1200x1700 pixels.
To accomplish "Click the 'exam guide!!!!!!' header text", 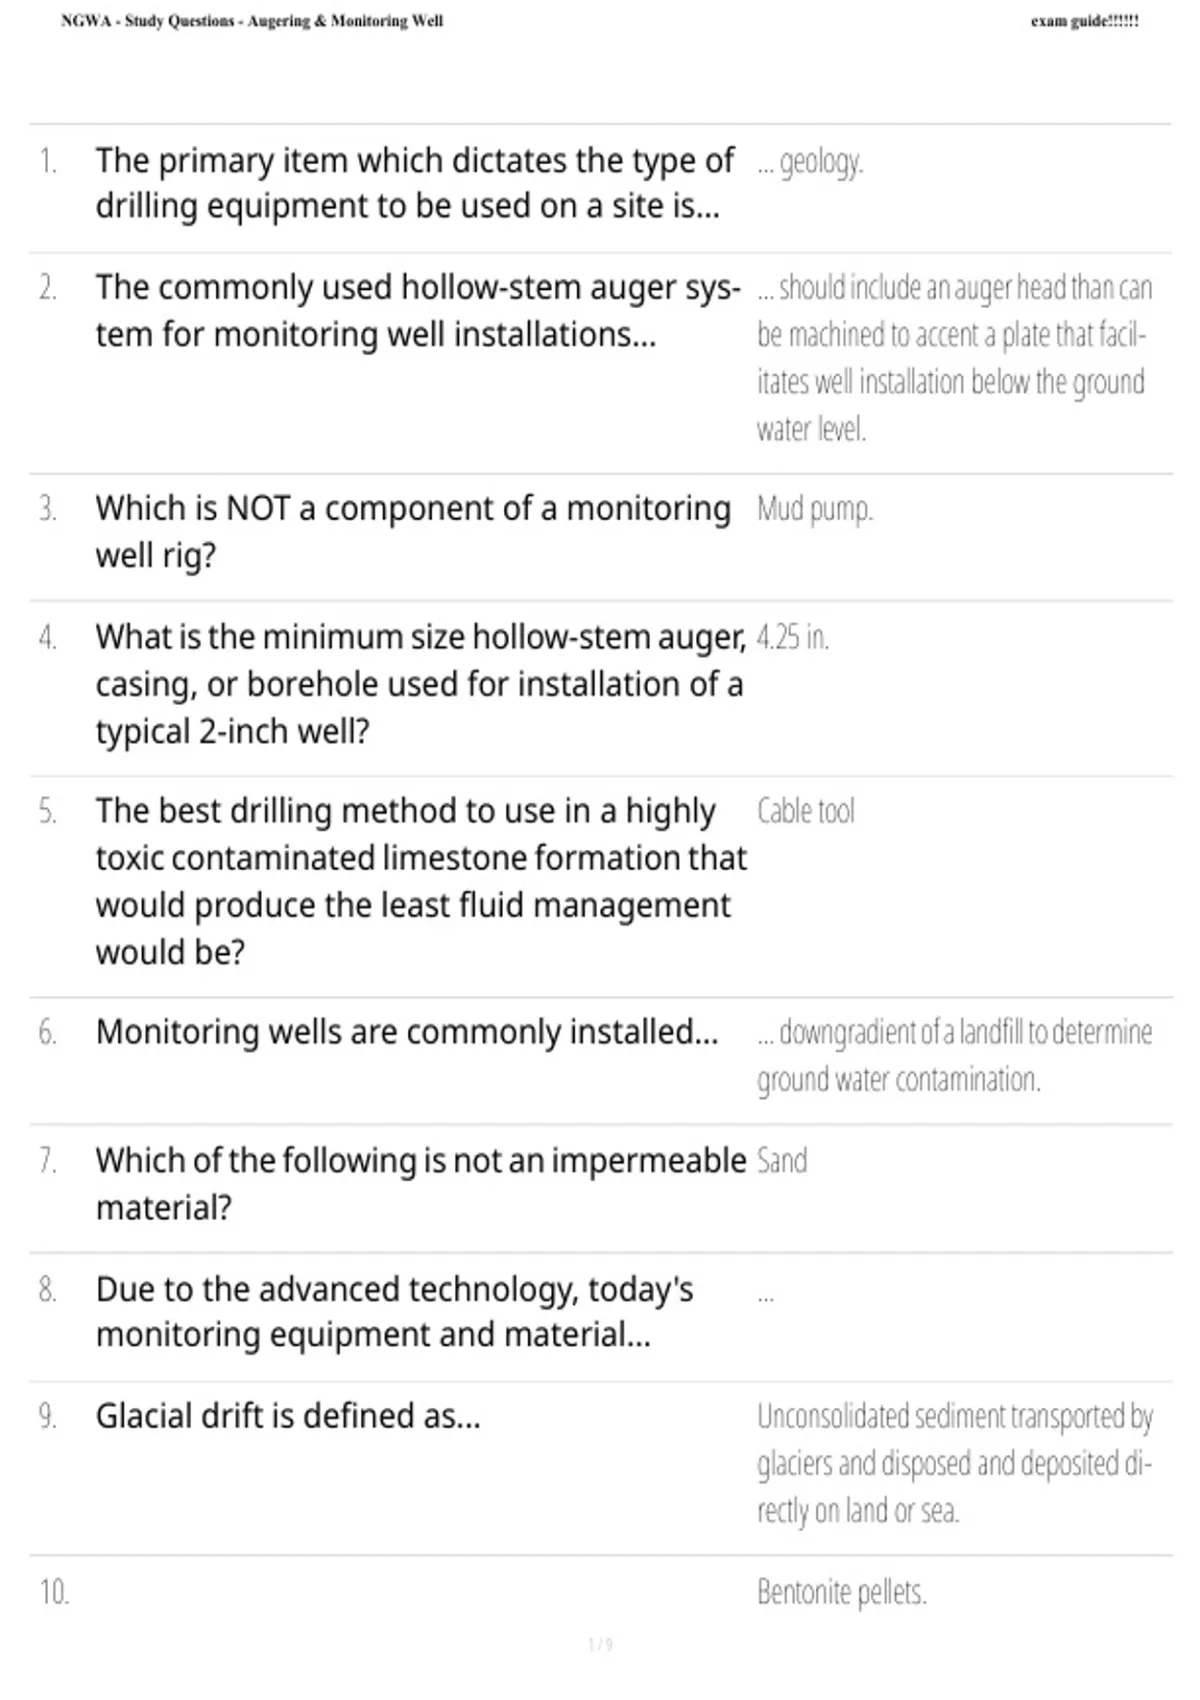I will pyautogui.click(x=1085, y=21).
